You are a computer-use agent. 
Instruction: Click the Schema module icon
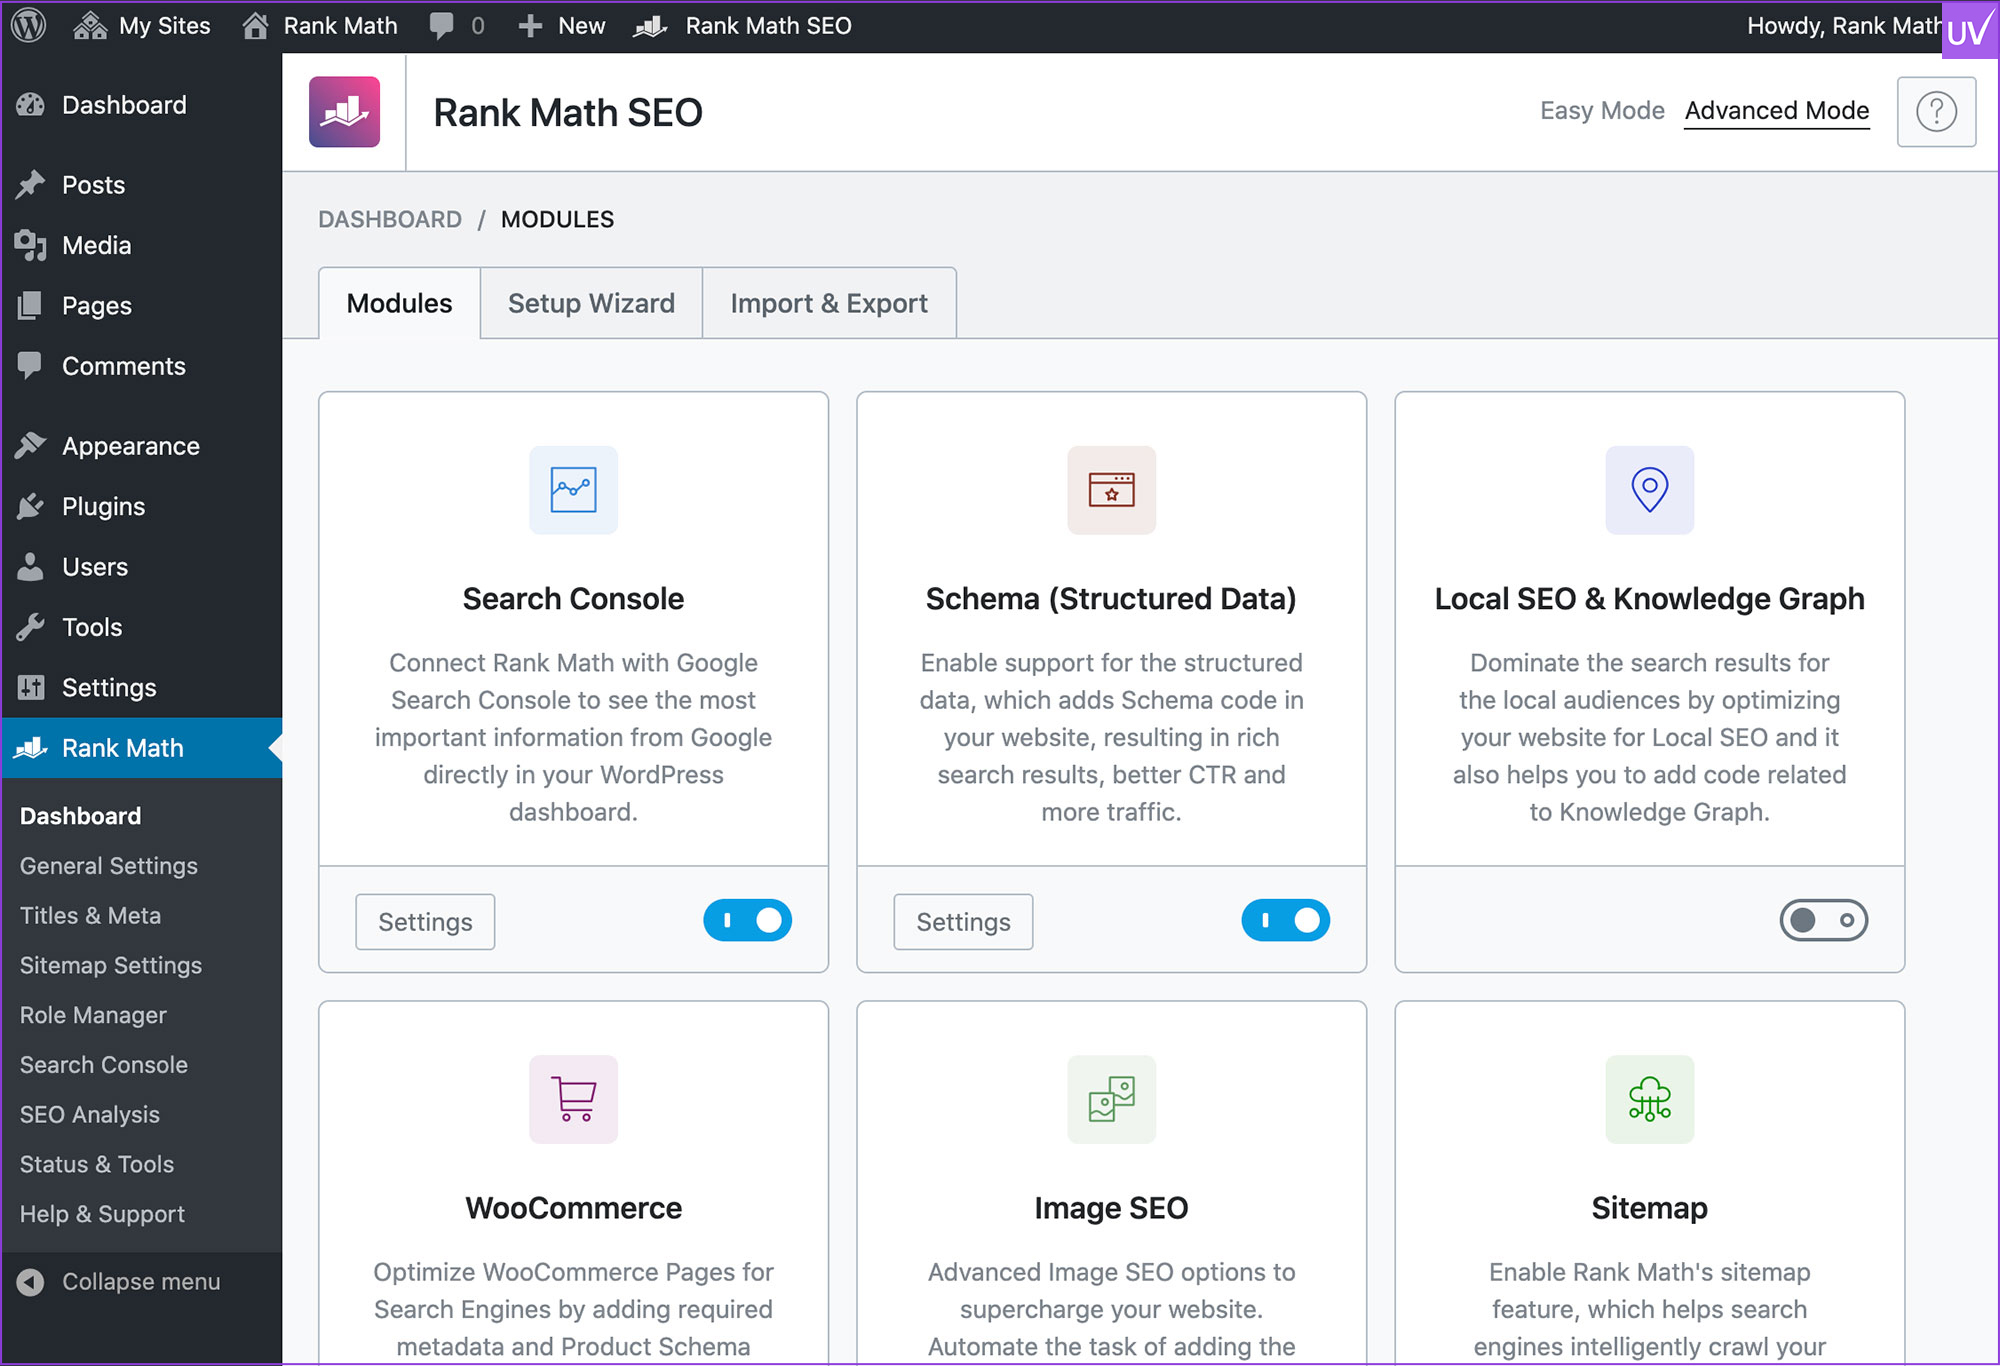pos(1112,490)
